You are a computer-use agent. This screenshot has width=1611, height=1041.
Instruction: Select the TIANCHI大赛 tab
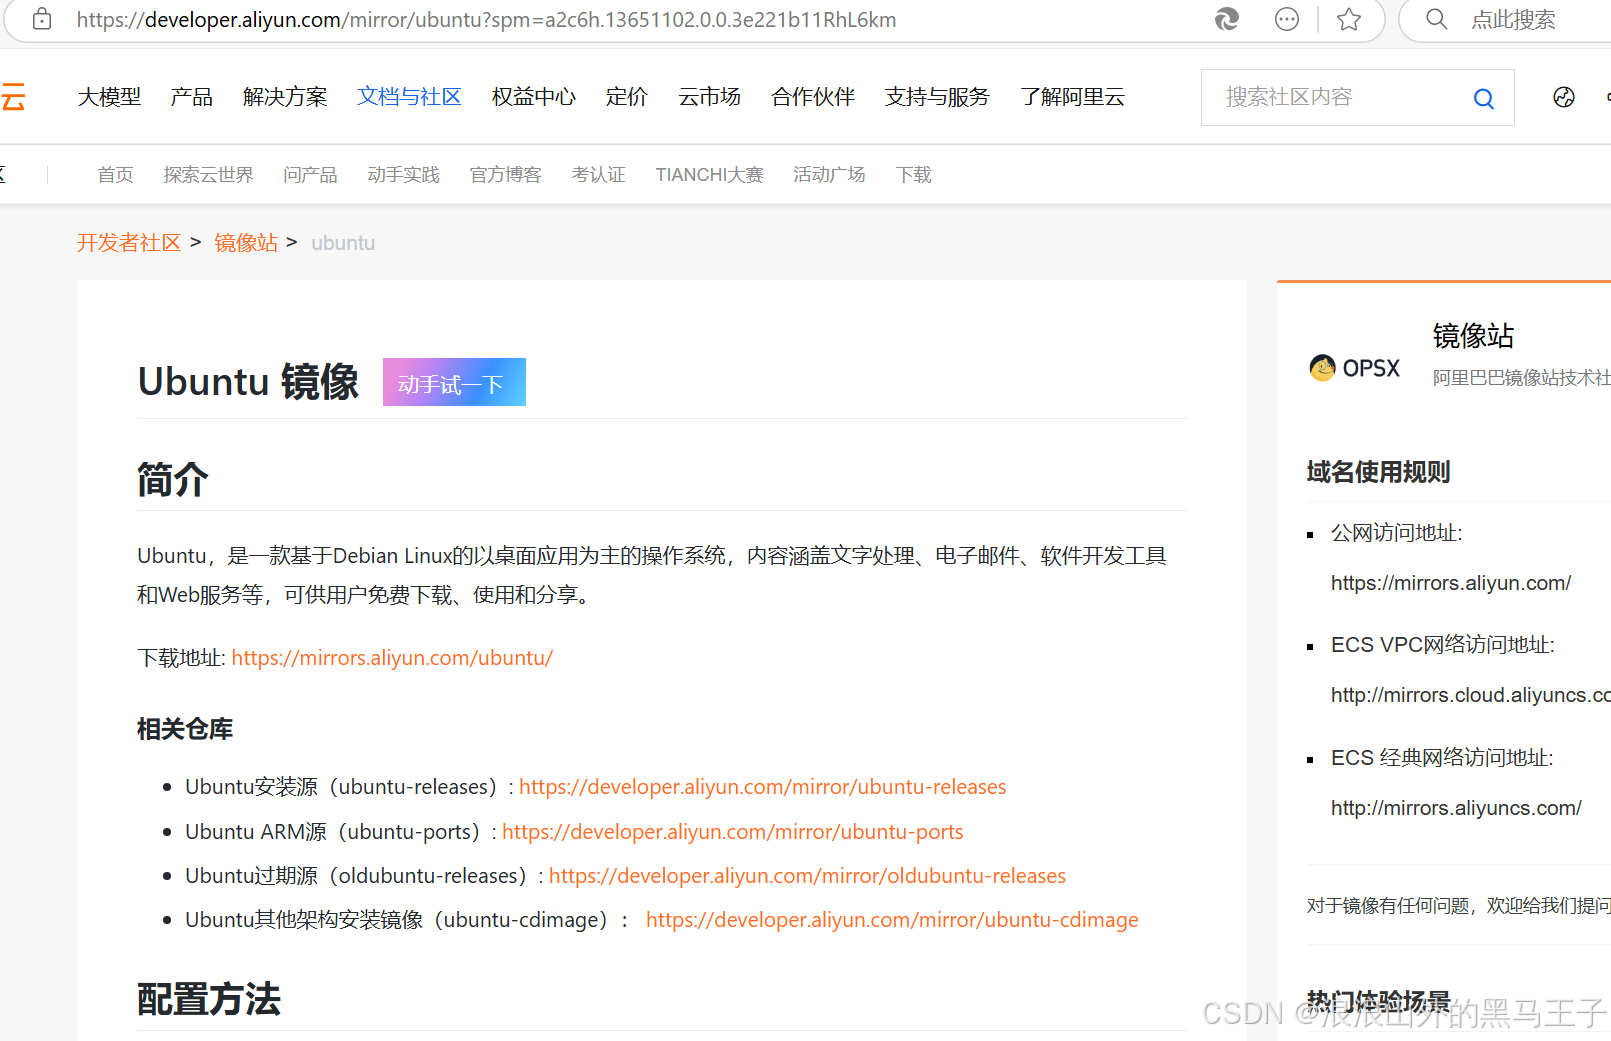coord(709,175)
